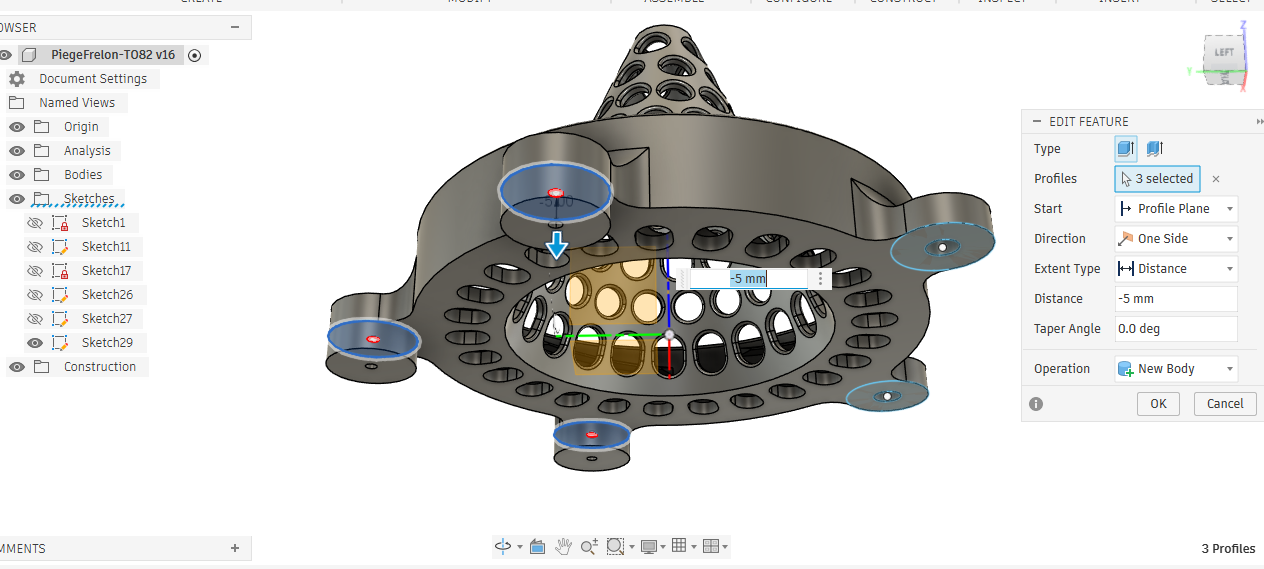Select the Orbit tool in navigation bar
The width and height of the screenshot is (1264, 569).
pyautogui.click(x=503, y=546)
